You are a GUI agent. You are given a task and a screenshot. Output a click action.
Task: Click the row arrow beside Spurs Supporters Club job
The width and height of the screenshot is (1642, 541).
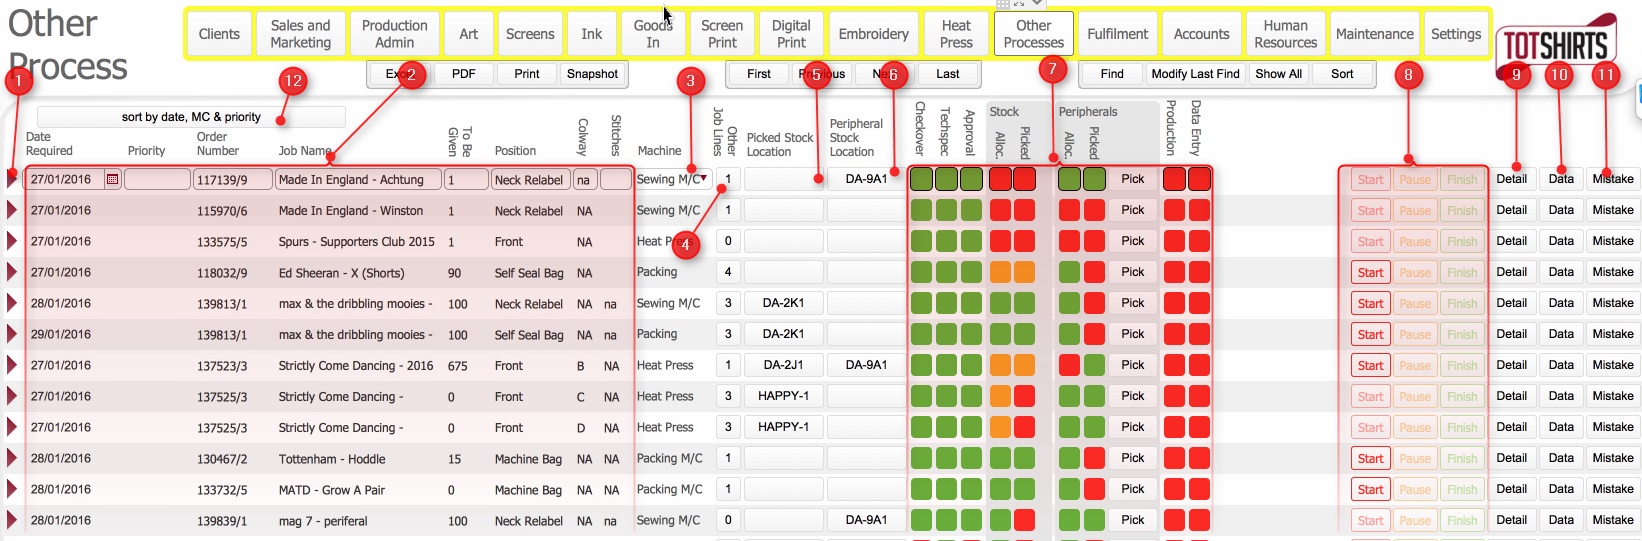12,241
